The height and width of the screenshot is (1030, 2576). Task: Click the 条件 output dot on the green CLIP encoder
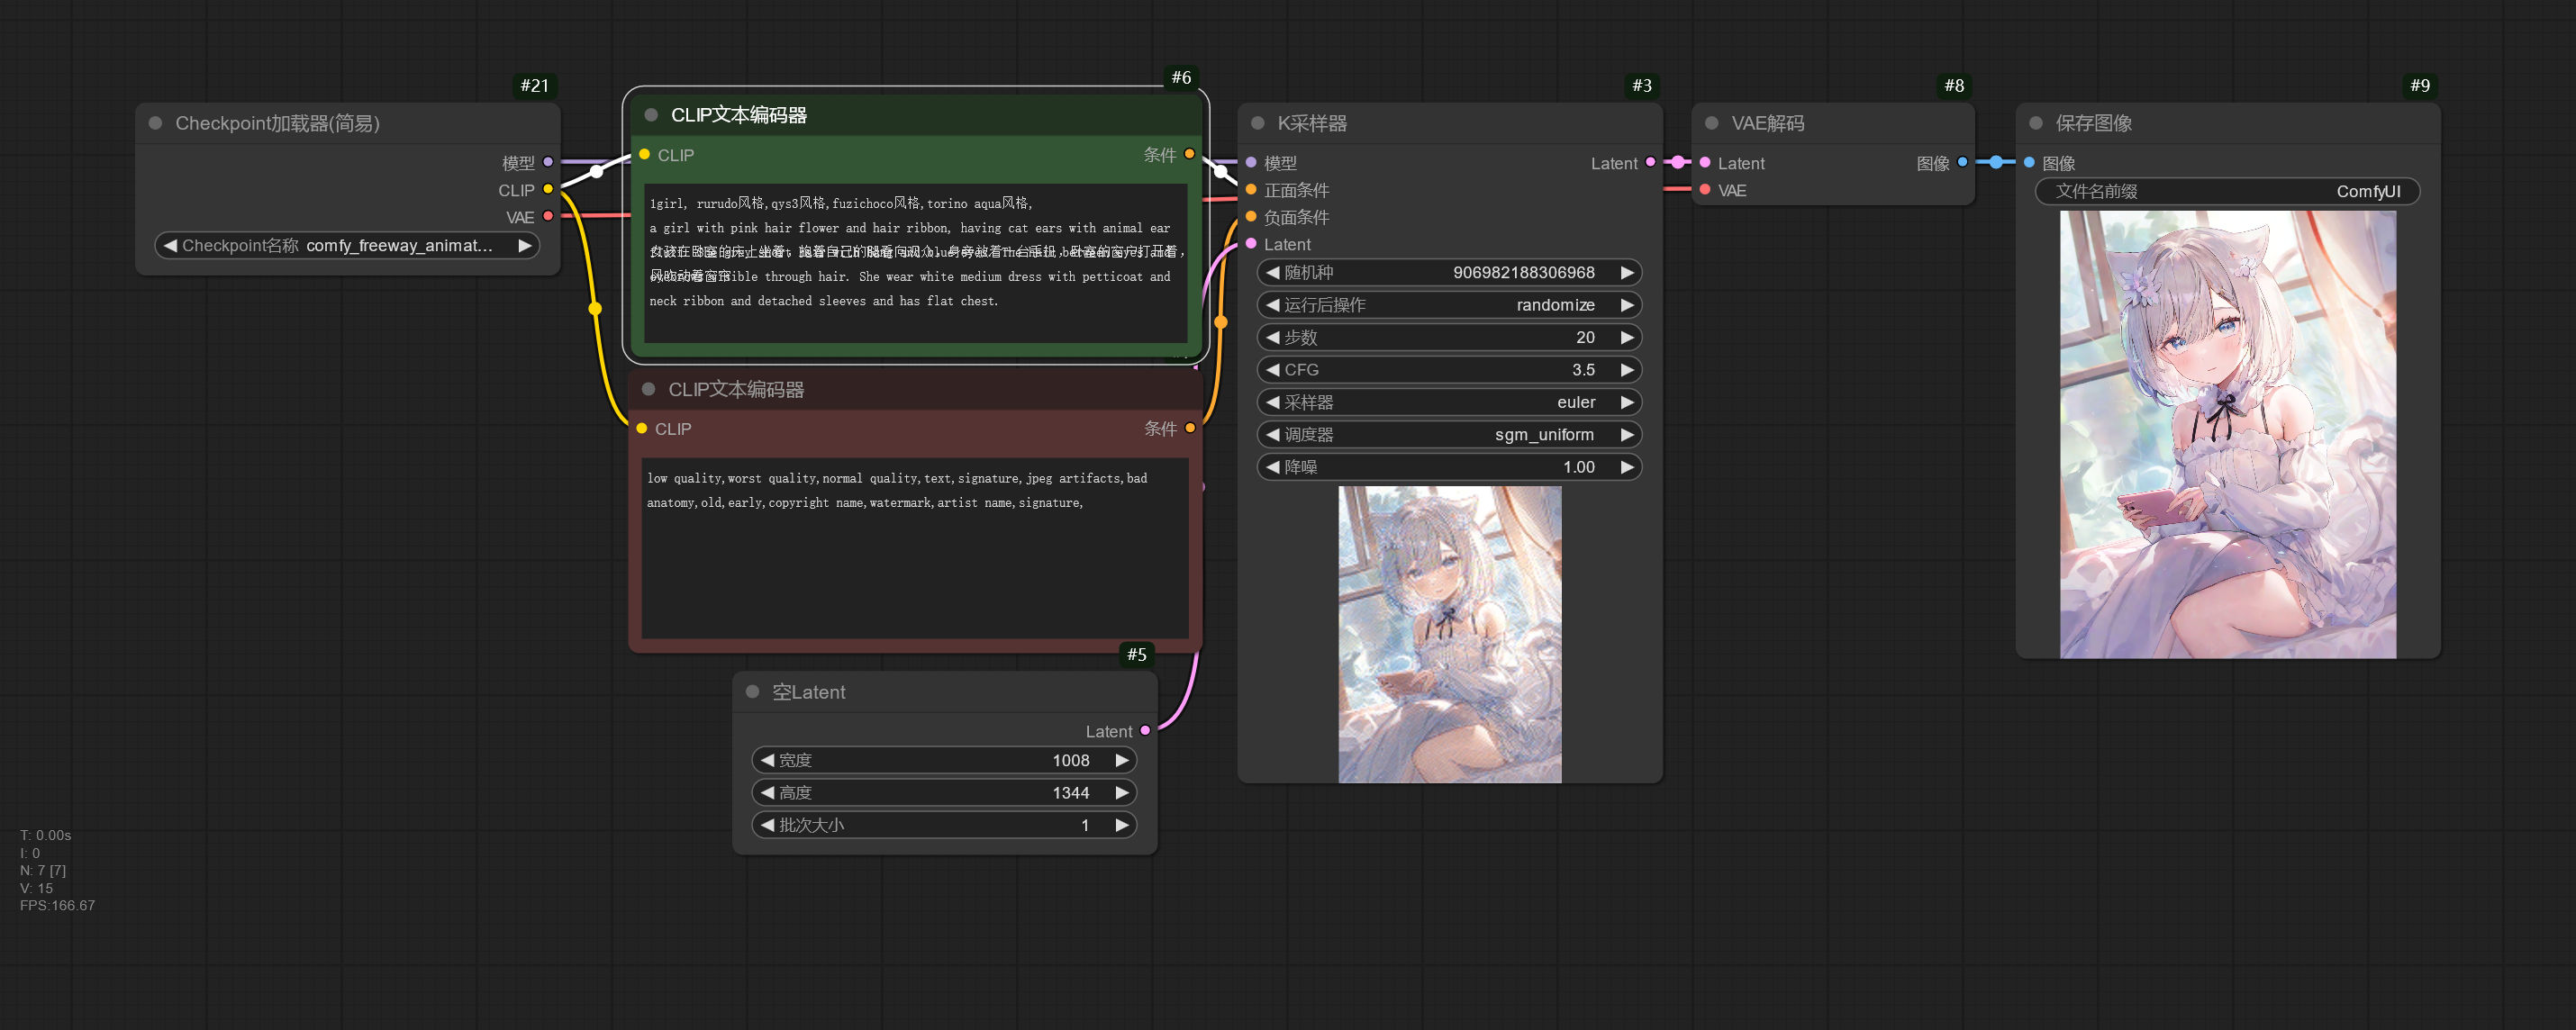click(1188, 154)
